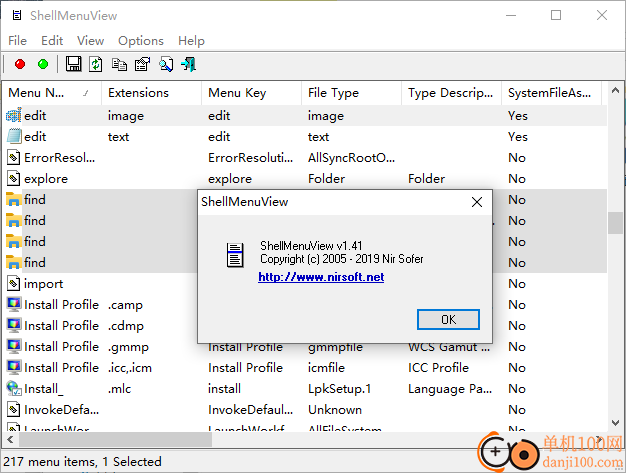This screenshot has width=626, height=473.
Task: Click the Unknown file type cell
Action: [x=335, y=410]
